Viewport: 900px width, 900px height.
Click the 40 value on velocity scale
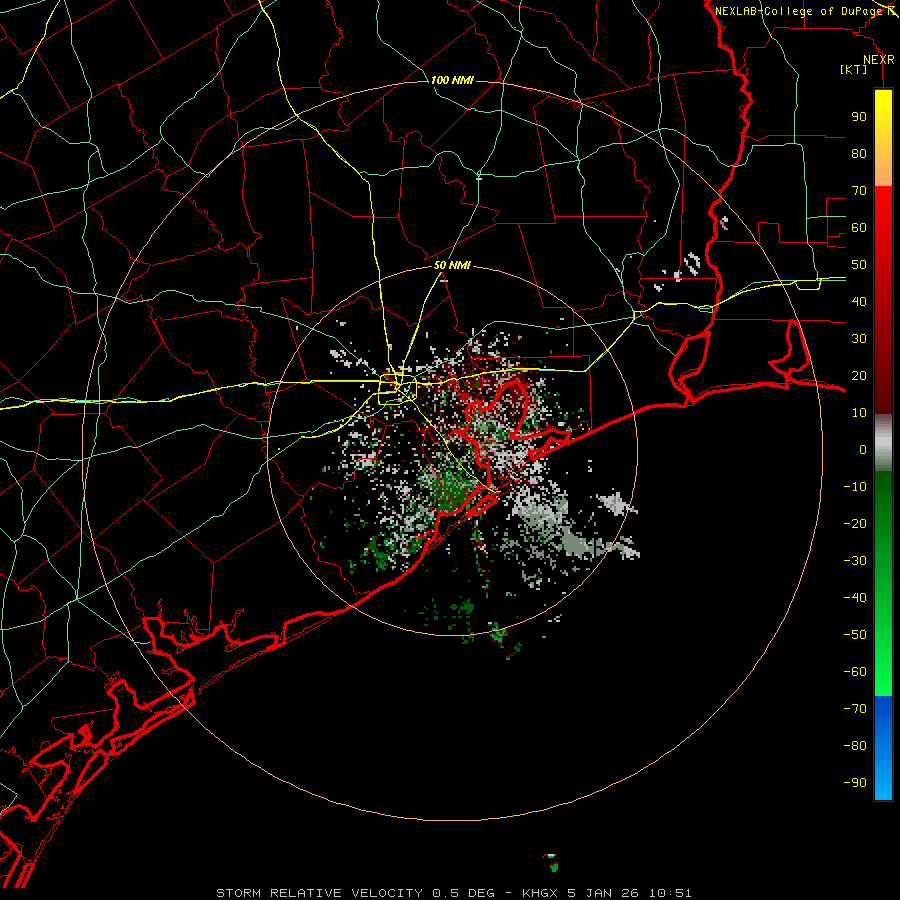(859, 302)
